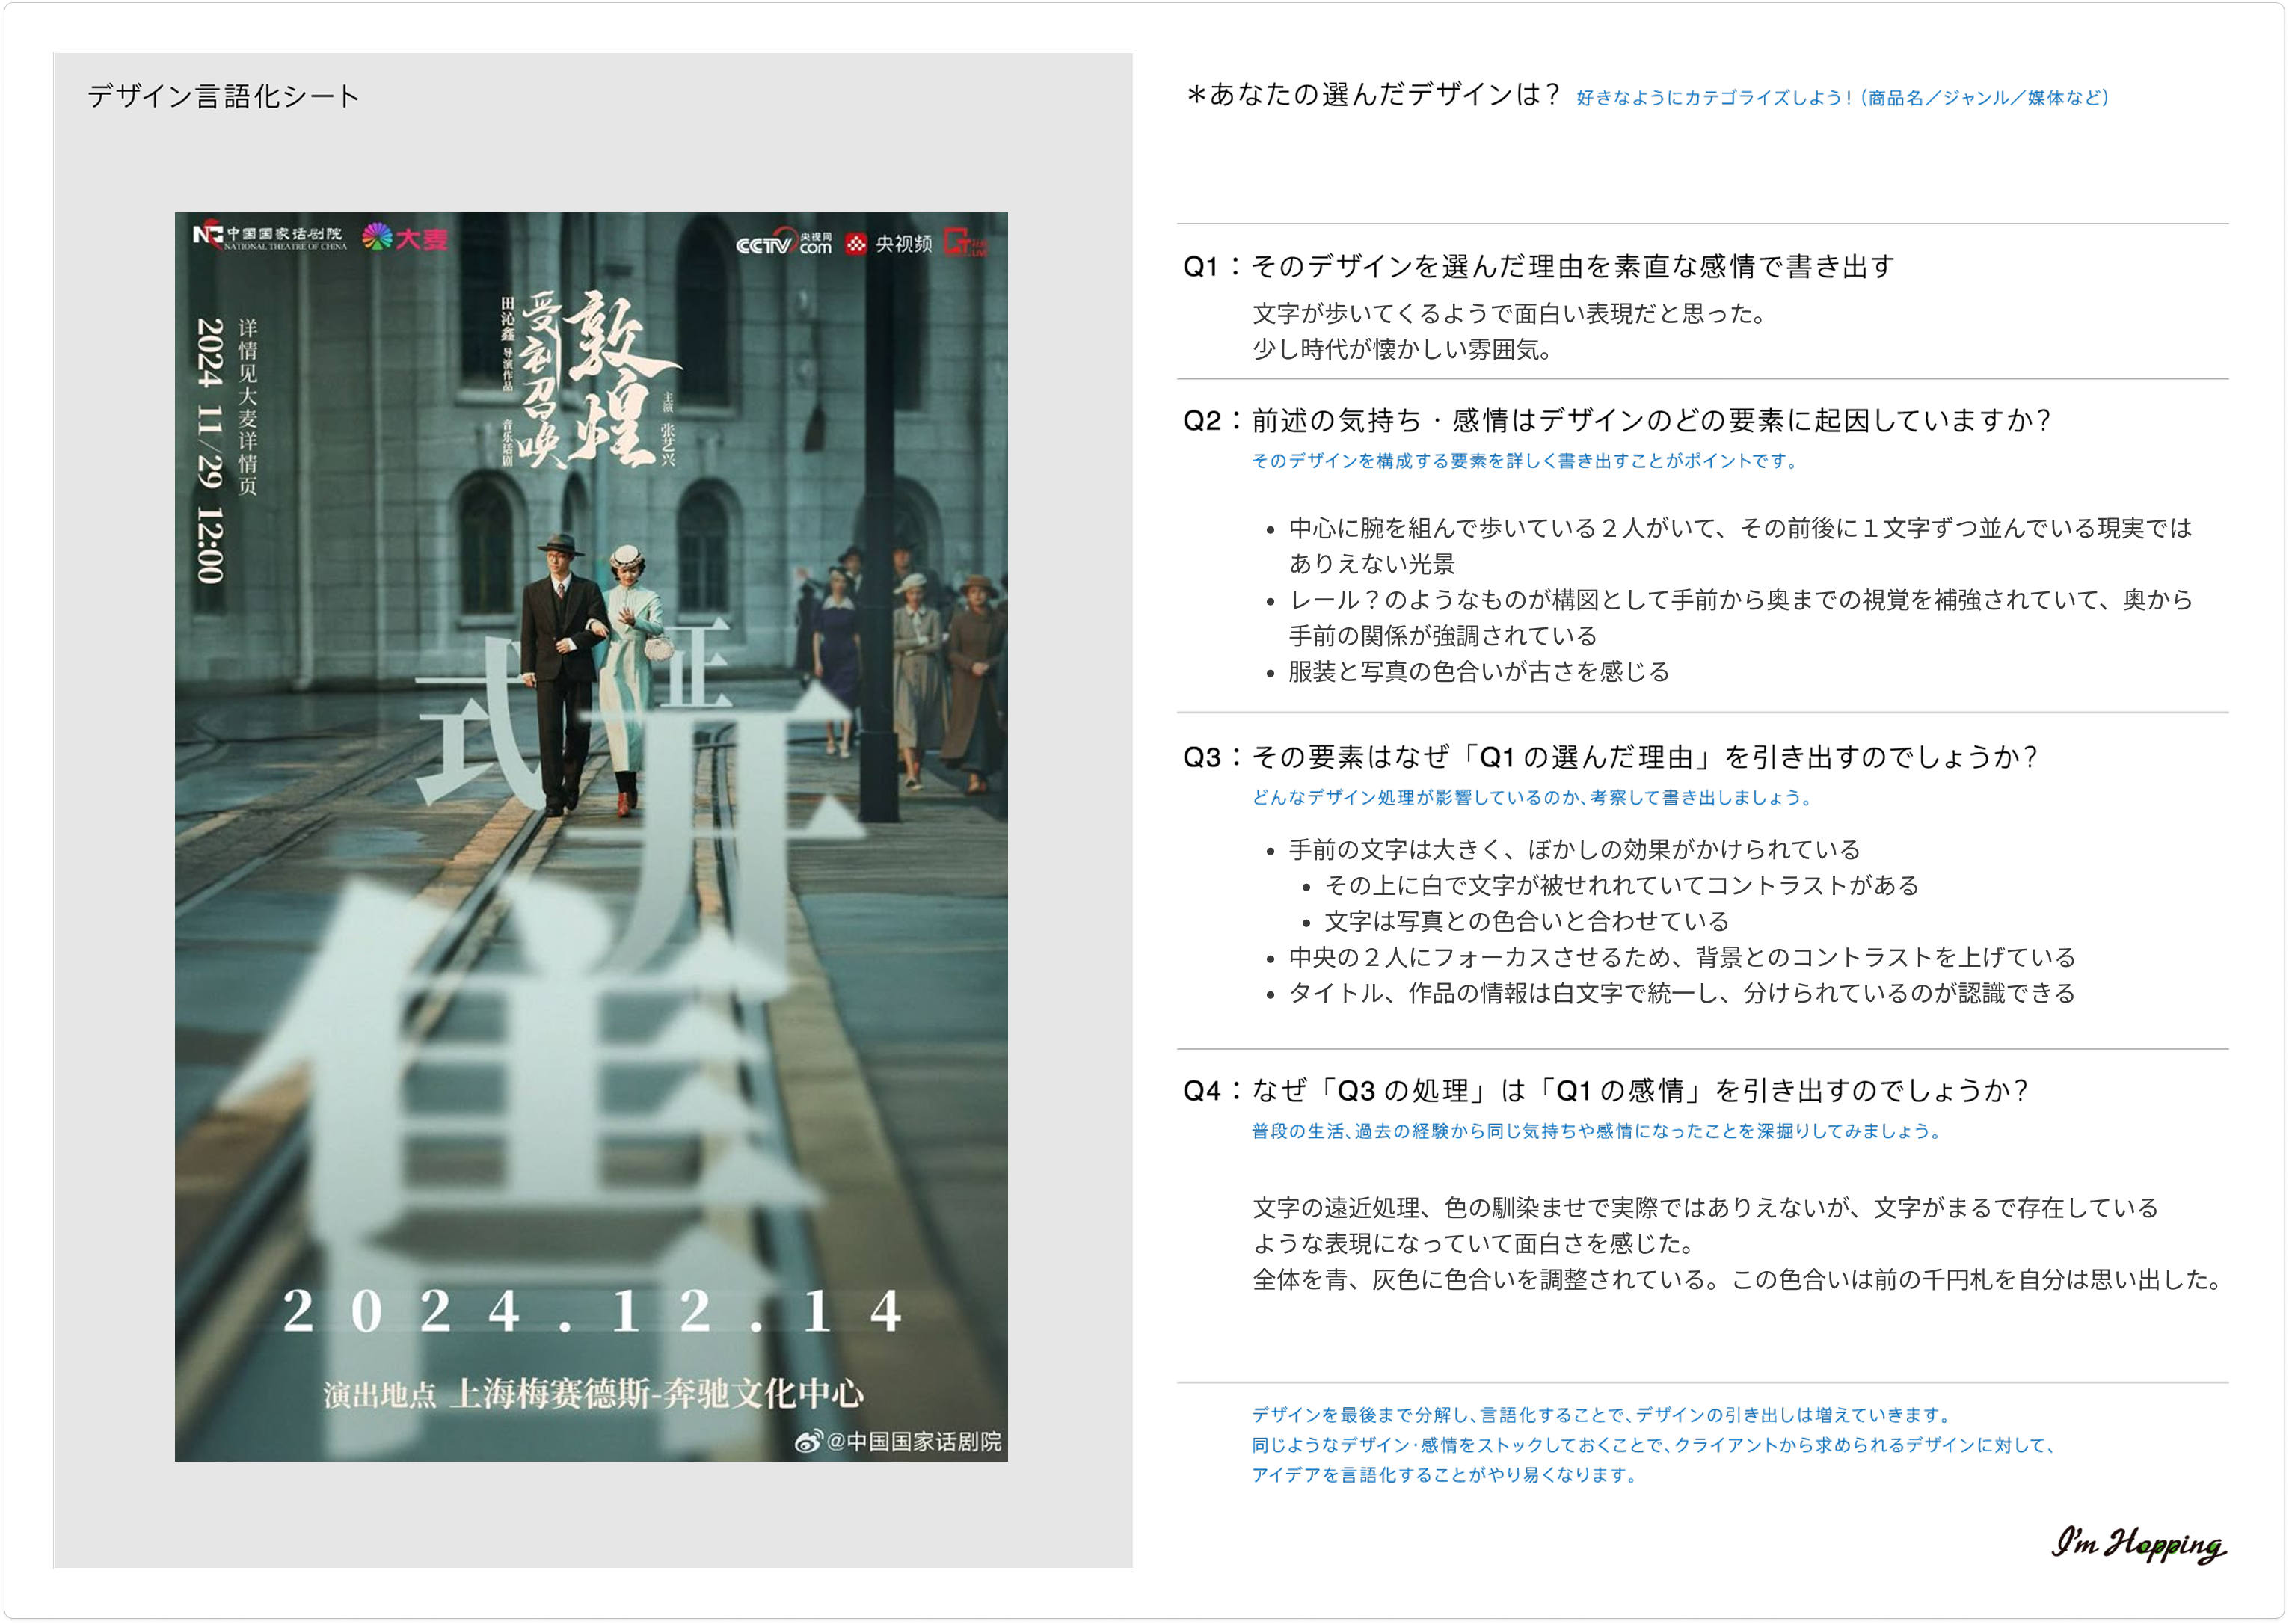2289x1624 pixels.
Task: Click the Q3 question heading
Action: (1609, 757)
